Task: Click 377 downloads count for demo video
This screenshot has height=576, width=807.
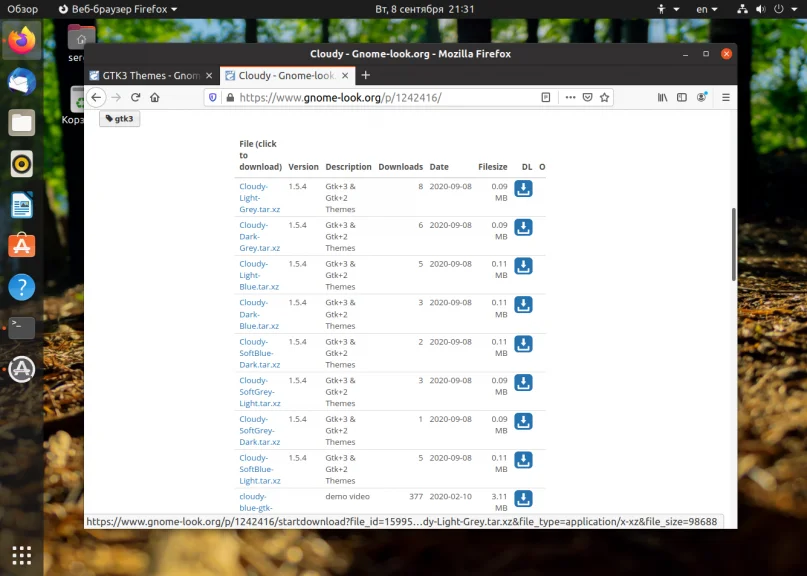Action: point(416,496)
